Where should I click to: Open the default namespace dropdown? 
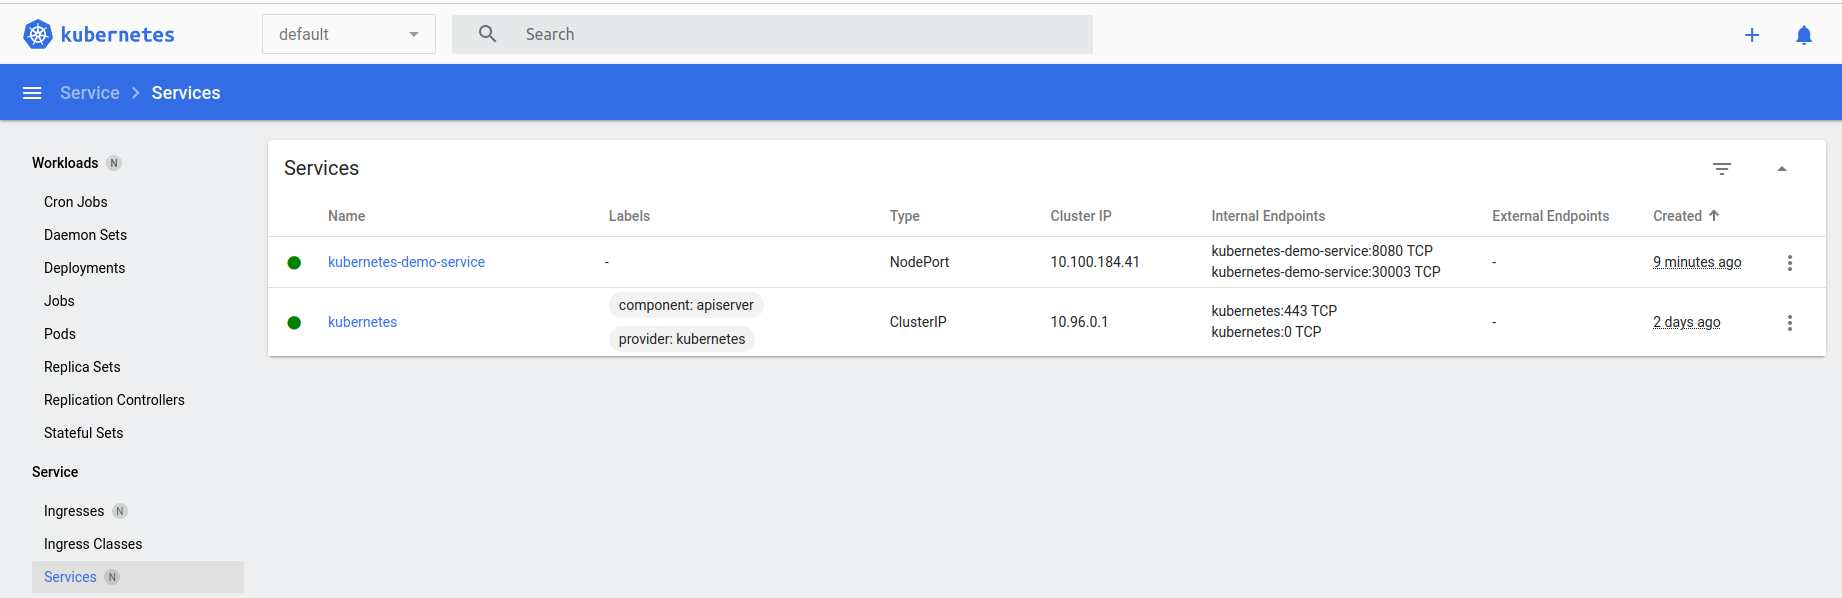pyautogui.click(x=348, y=34)
